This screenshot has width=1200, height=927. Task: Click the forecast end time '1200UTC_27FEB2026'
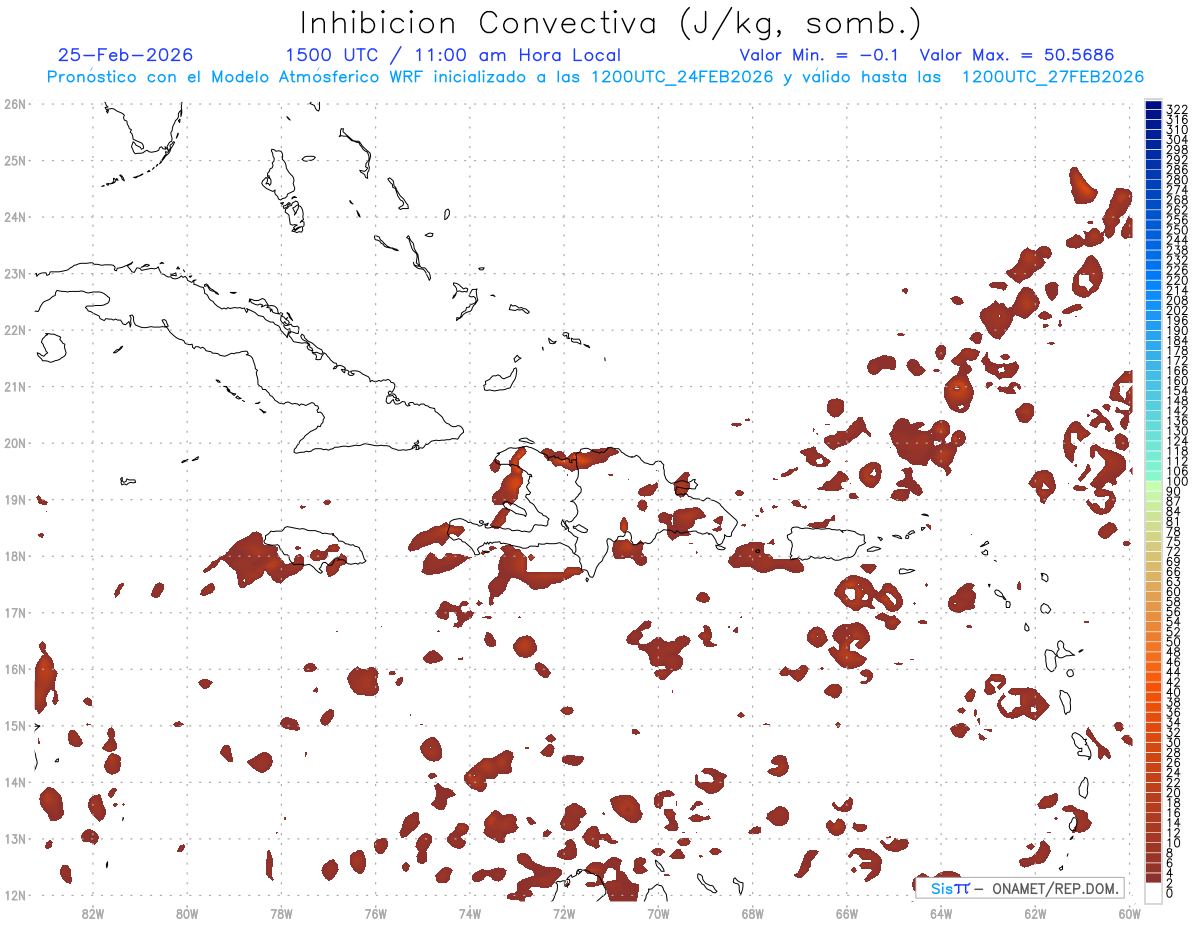[1052, 77]
